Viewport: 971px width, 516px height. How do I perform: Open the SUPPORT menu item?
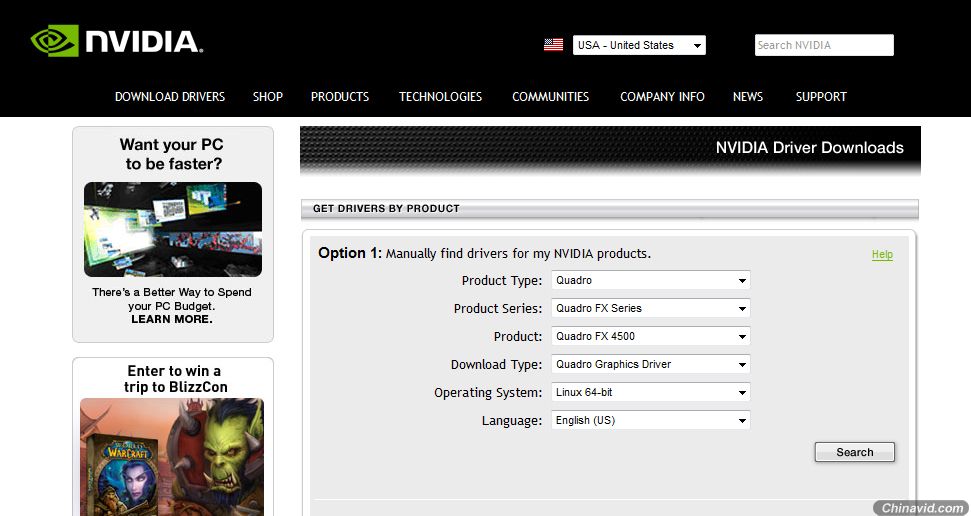(821, 97)
